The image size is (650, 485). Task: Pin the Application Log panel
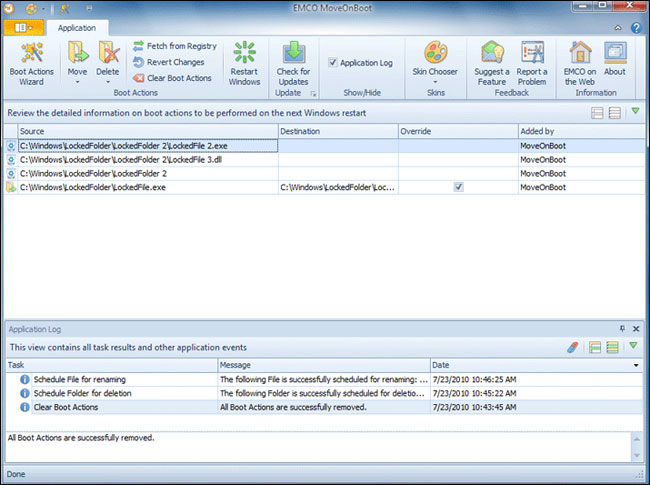tap(622, 328)
